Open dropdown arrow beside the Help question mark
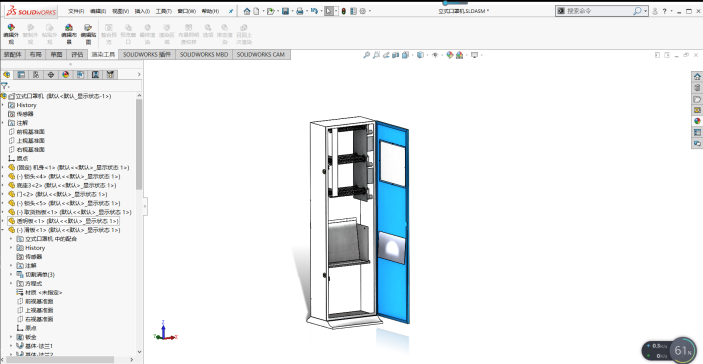This screenshot has height=364, width=703. click(x=672, y=12)
